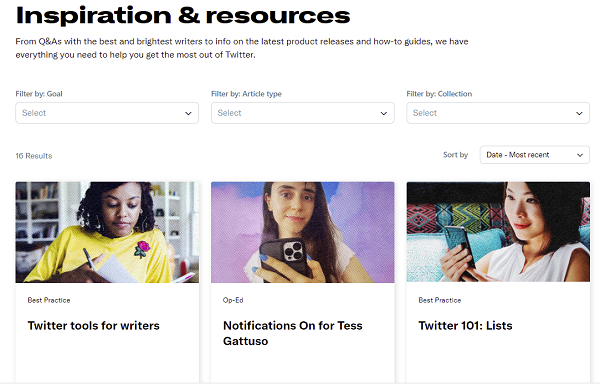Click the 16 Results count text
The height and width of the screenshot is (385, 600).
[34, 156]
